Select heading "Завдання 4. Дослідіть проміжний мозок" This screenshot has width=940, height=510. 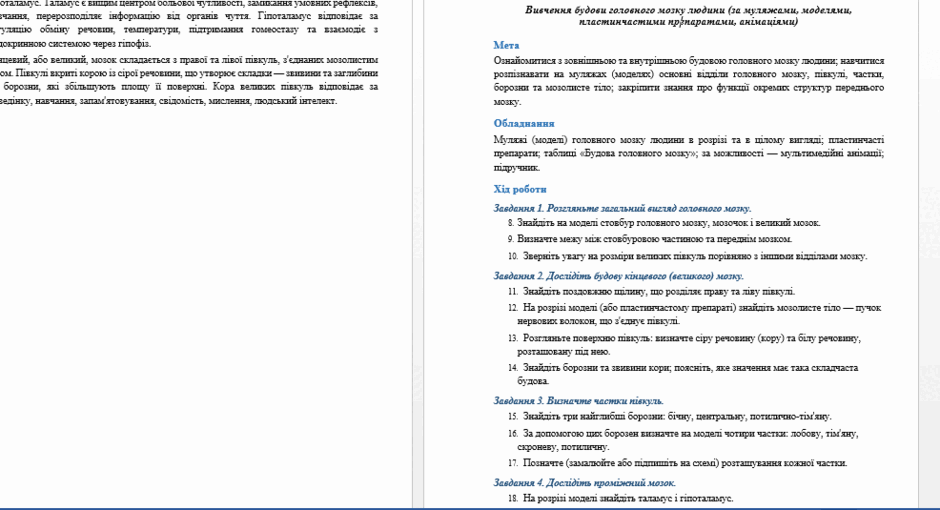point(585,482)
